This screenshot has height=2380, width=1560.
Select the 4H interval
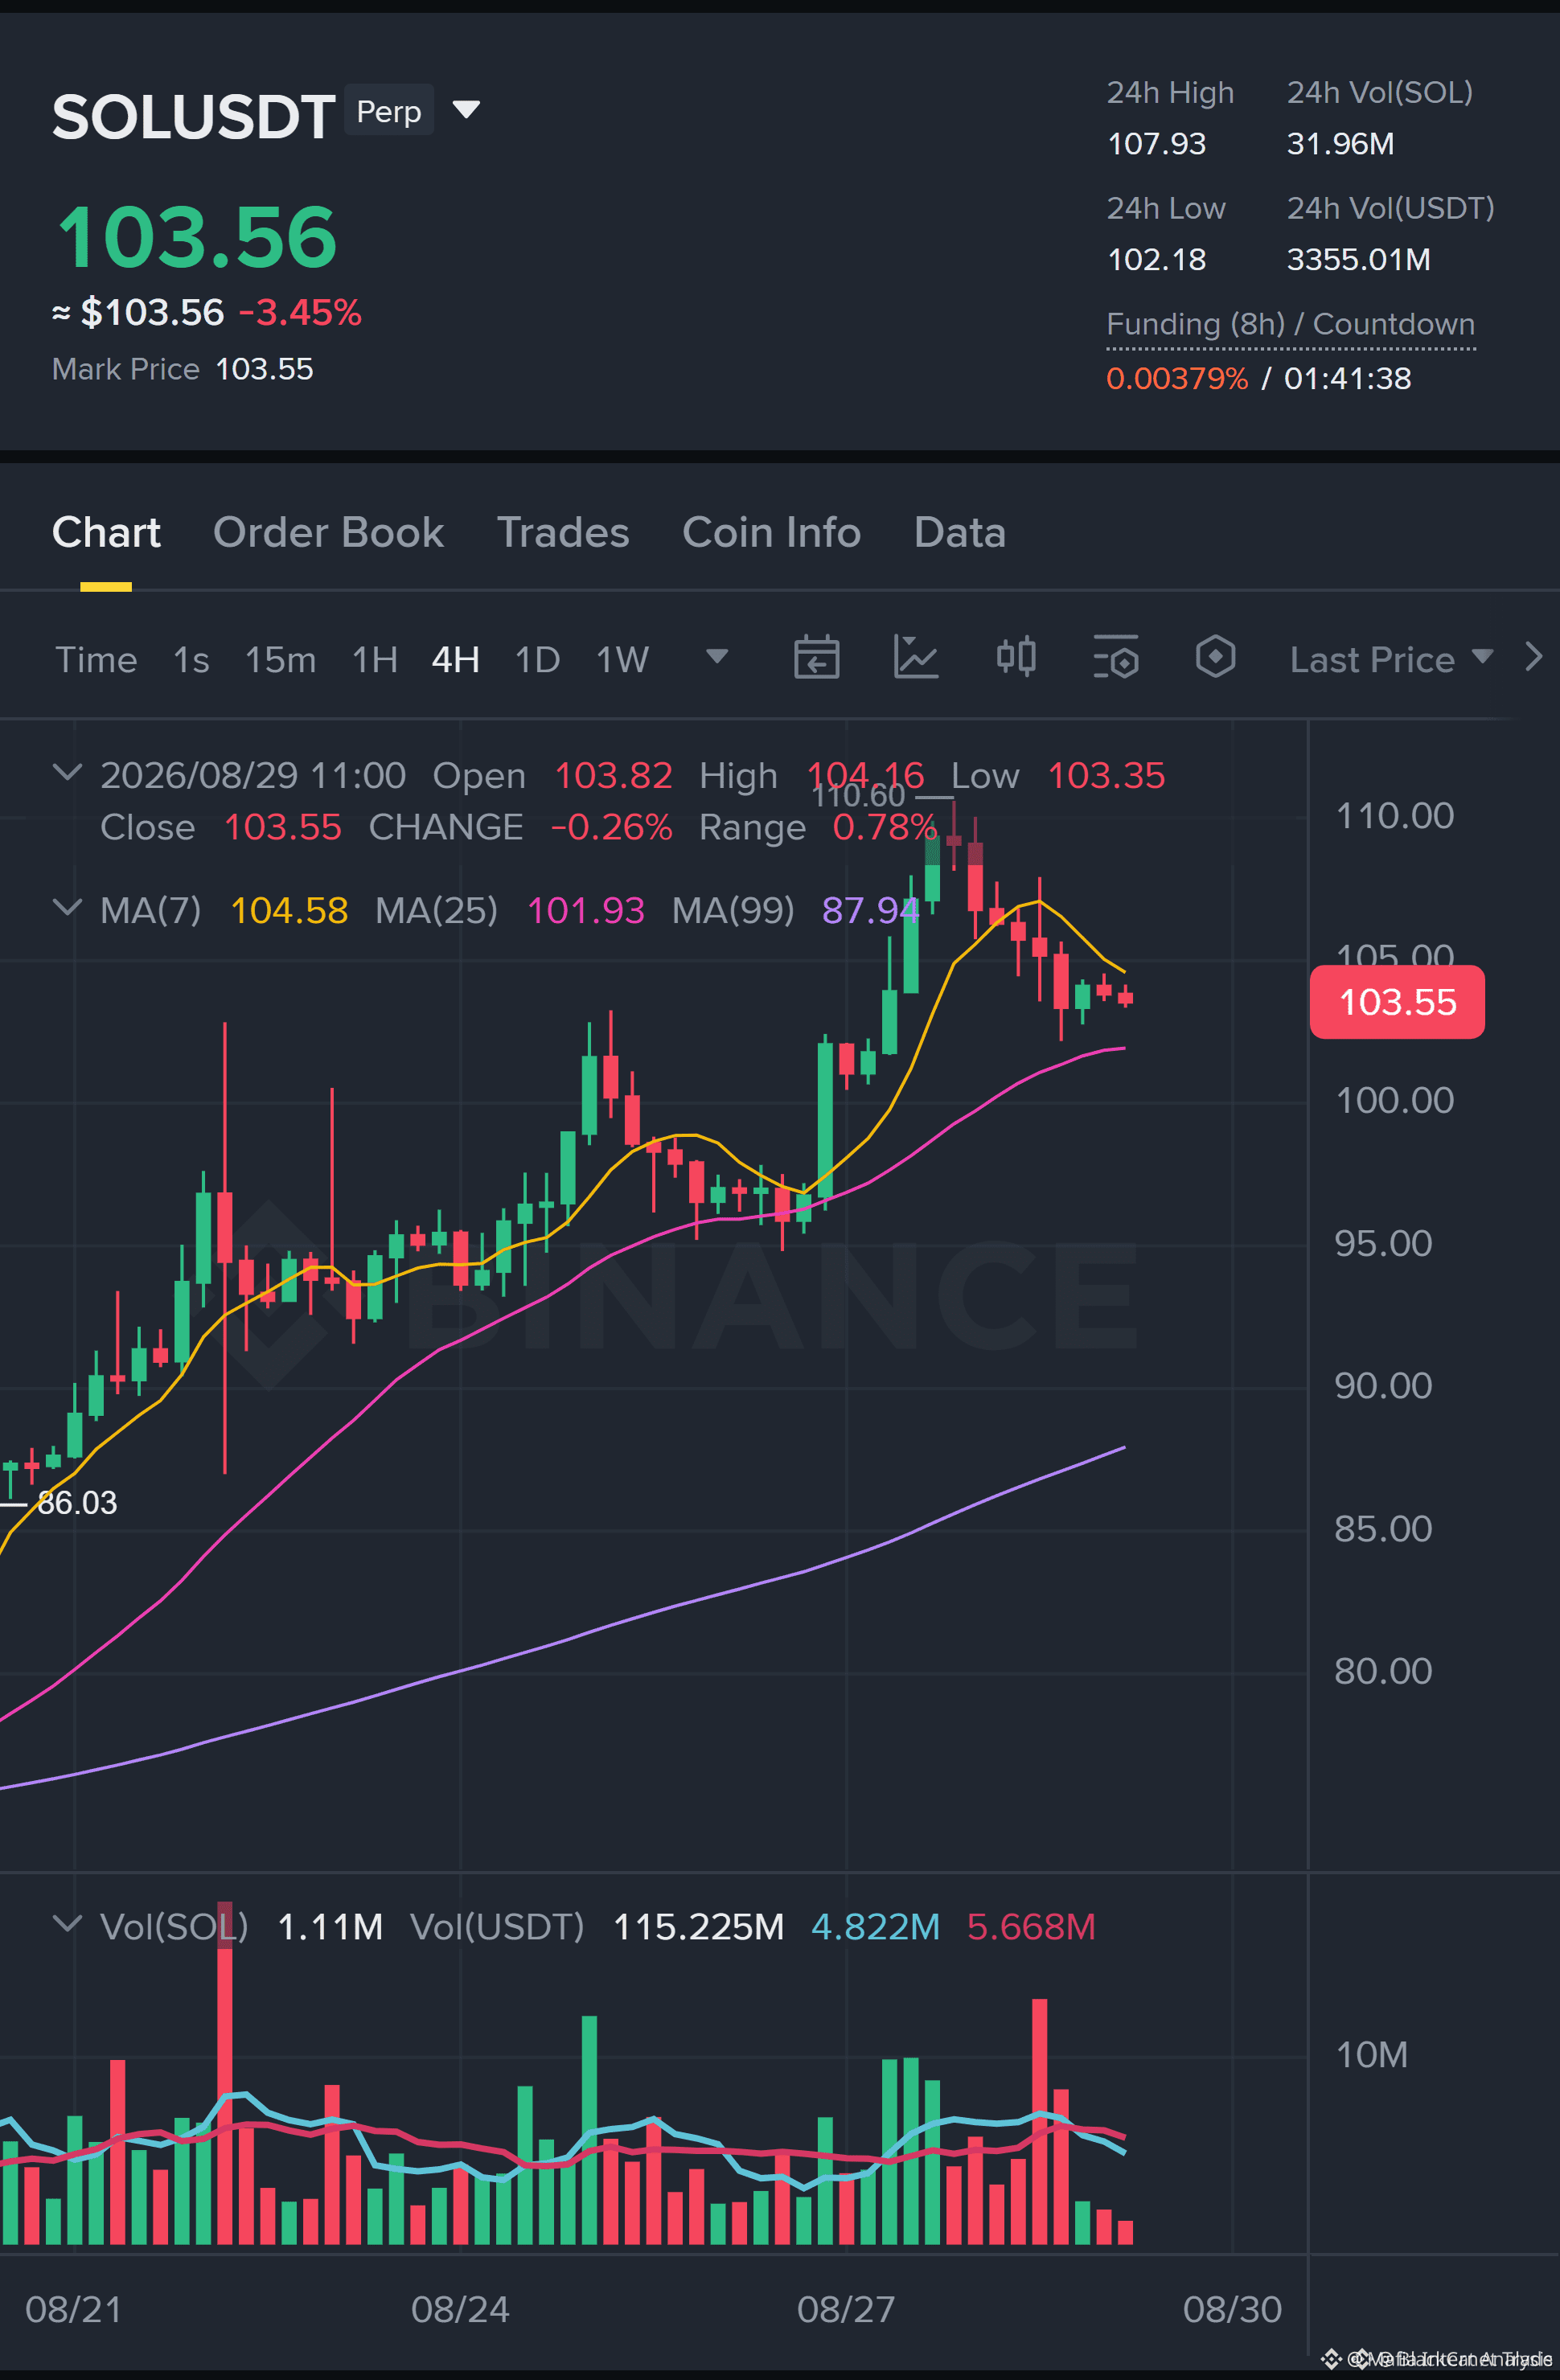456,660
